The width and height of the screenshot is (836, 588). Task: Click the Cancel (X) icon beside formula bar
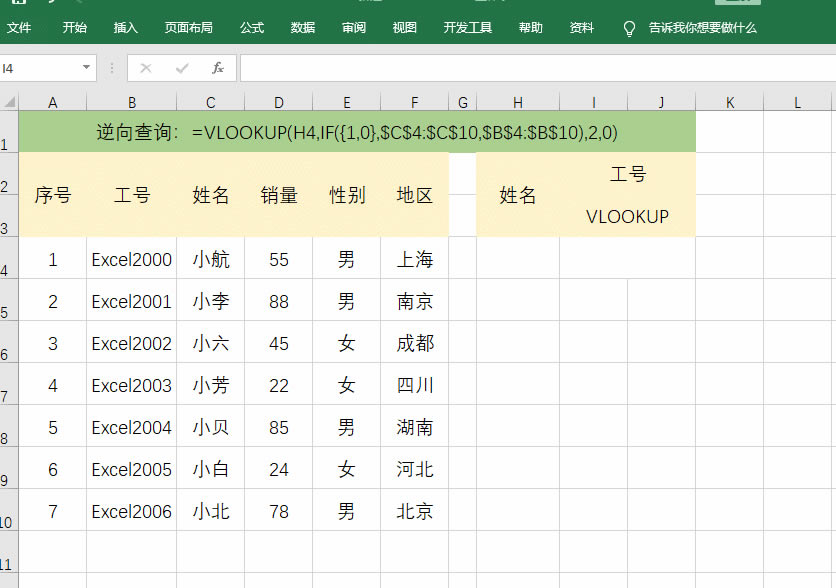[148, 68]
